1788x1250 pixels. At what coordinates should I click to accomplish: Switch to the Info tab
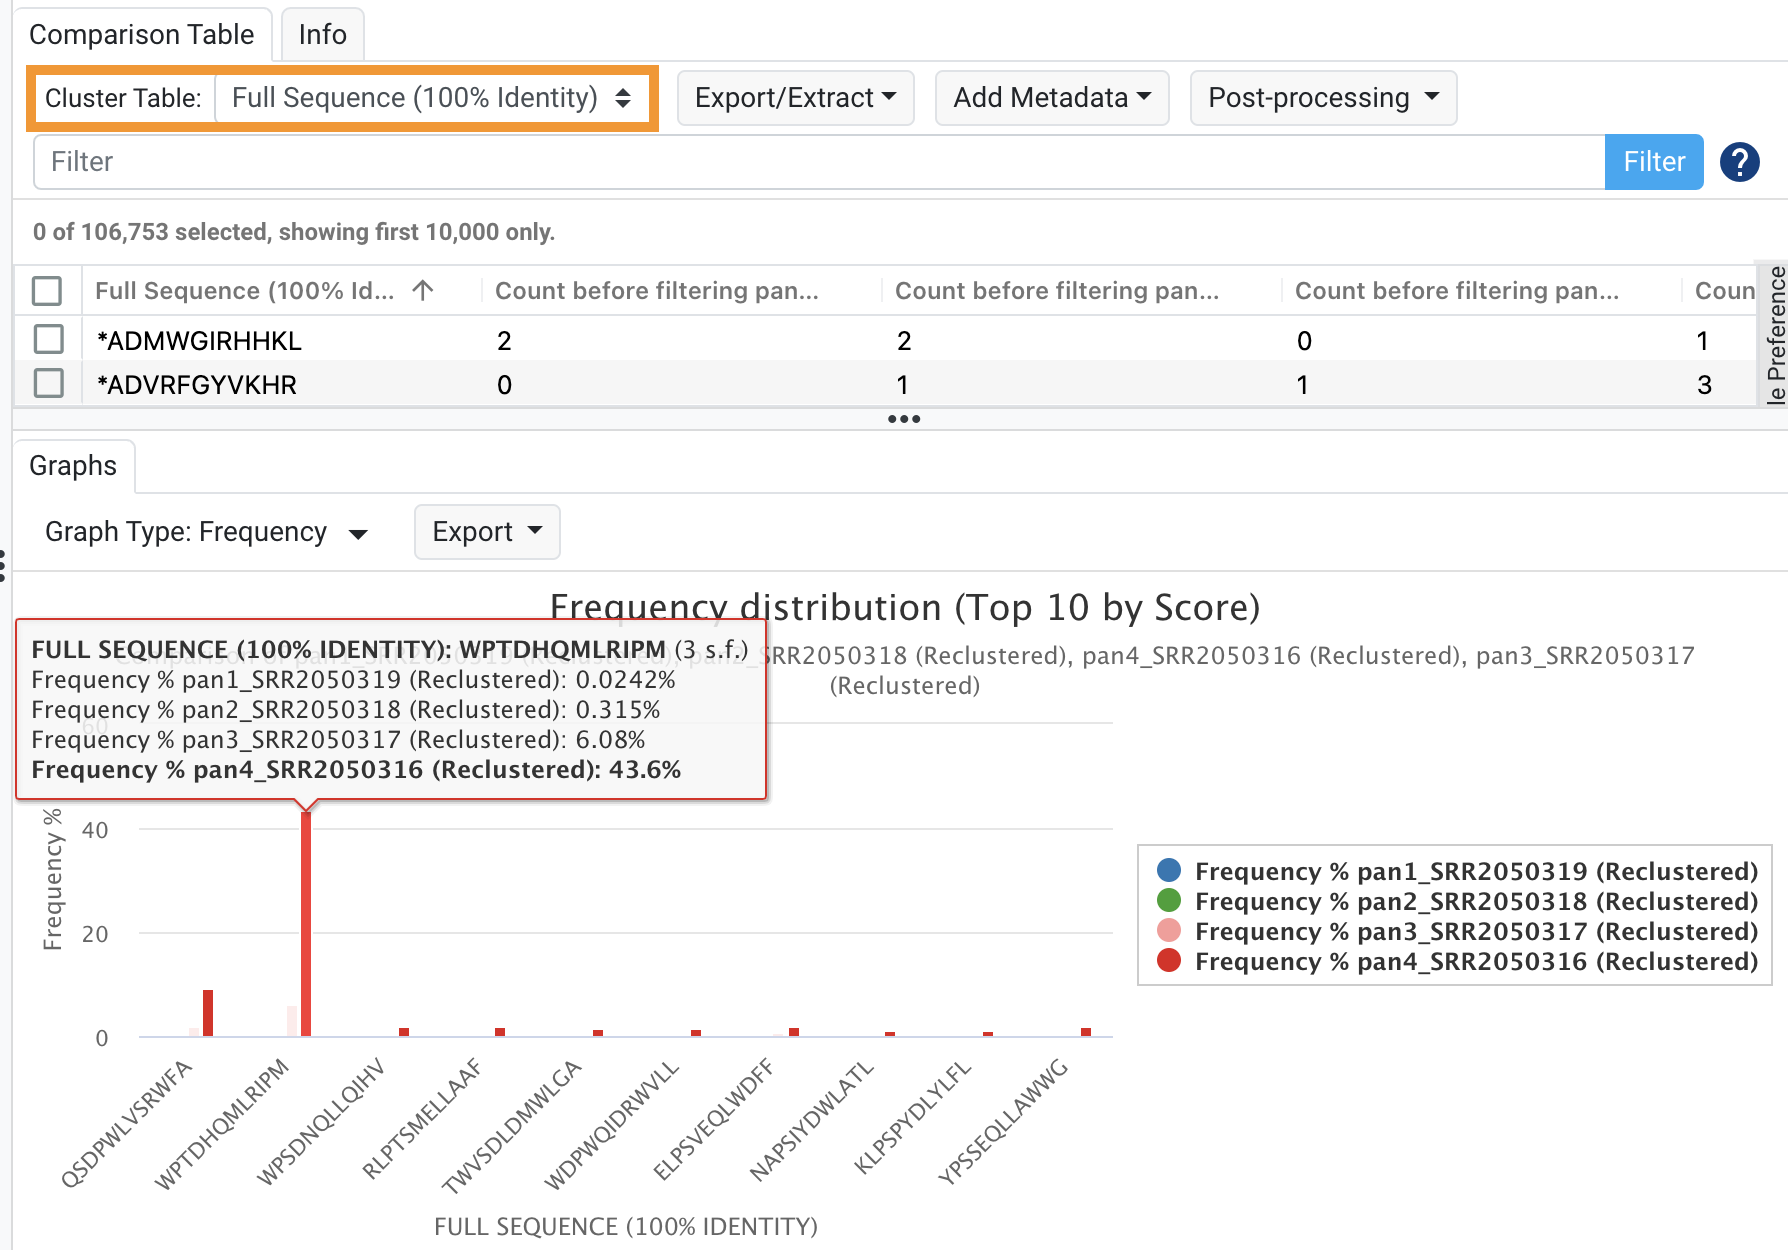321,34
